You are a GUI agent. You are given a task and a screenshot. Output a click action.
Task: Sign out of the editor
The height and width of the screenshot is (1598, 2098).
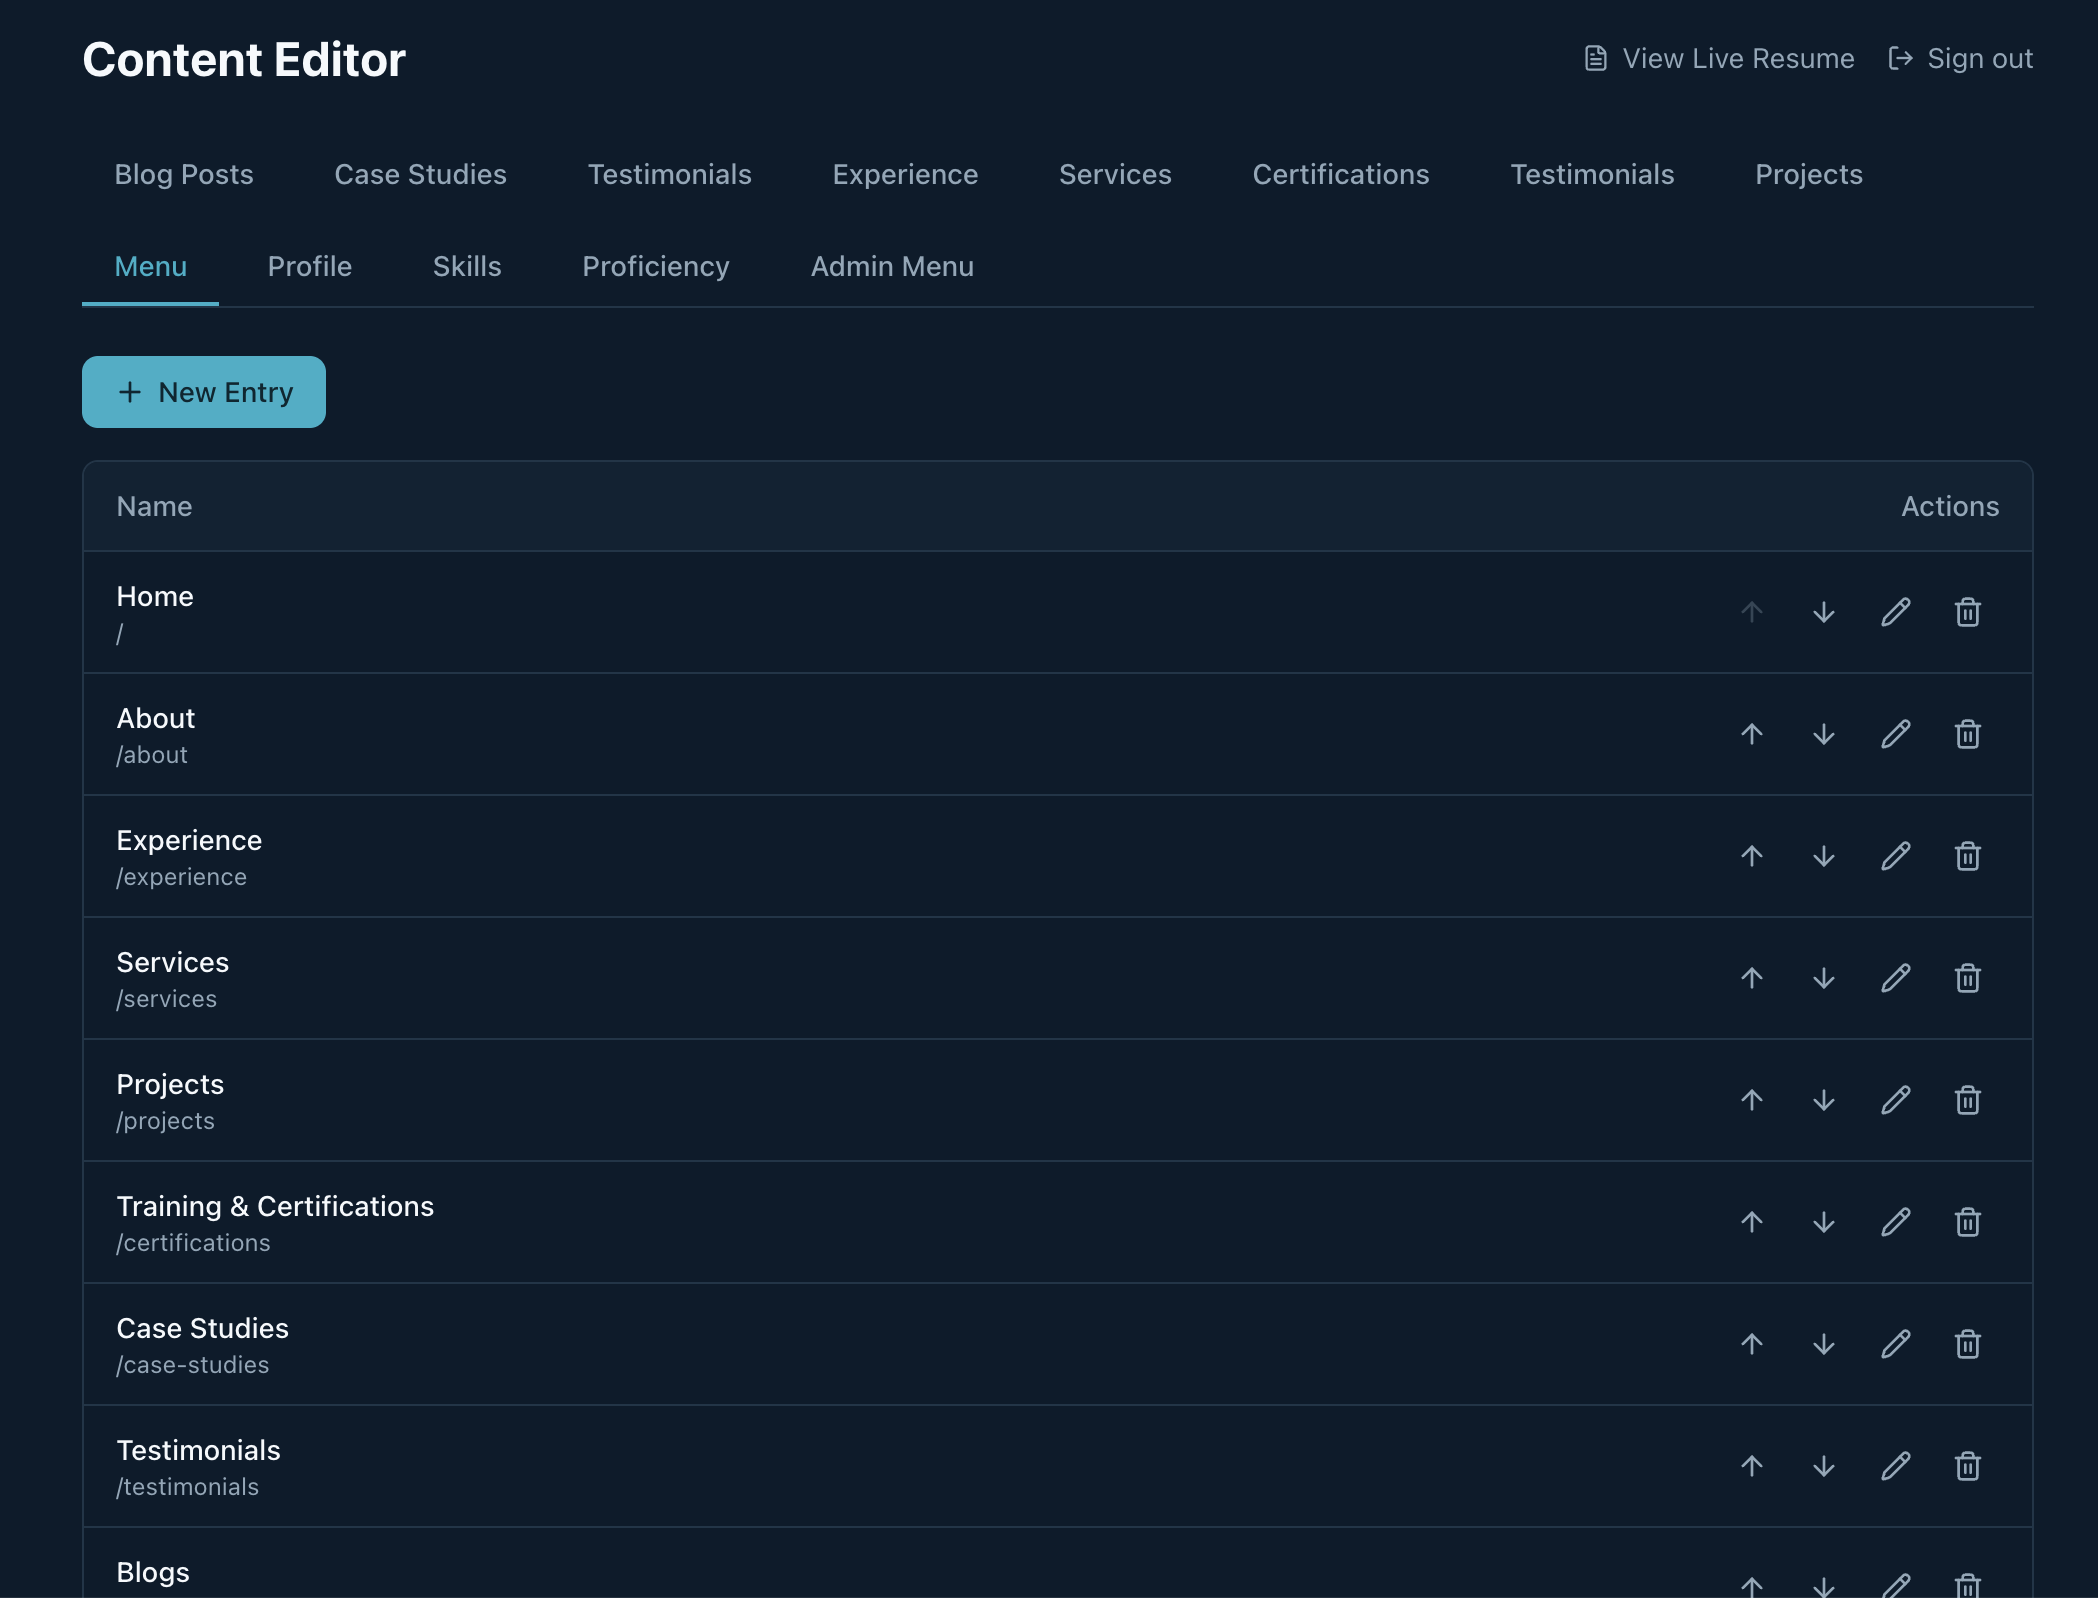coord(1960,59)
